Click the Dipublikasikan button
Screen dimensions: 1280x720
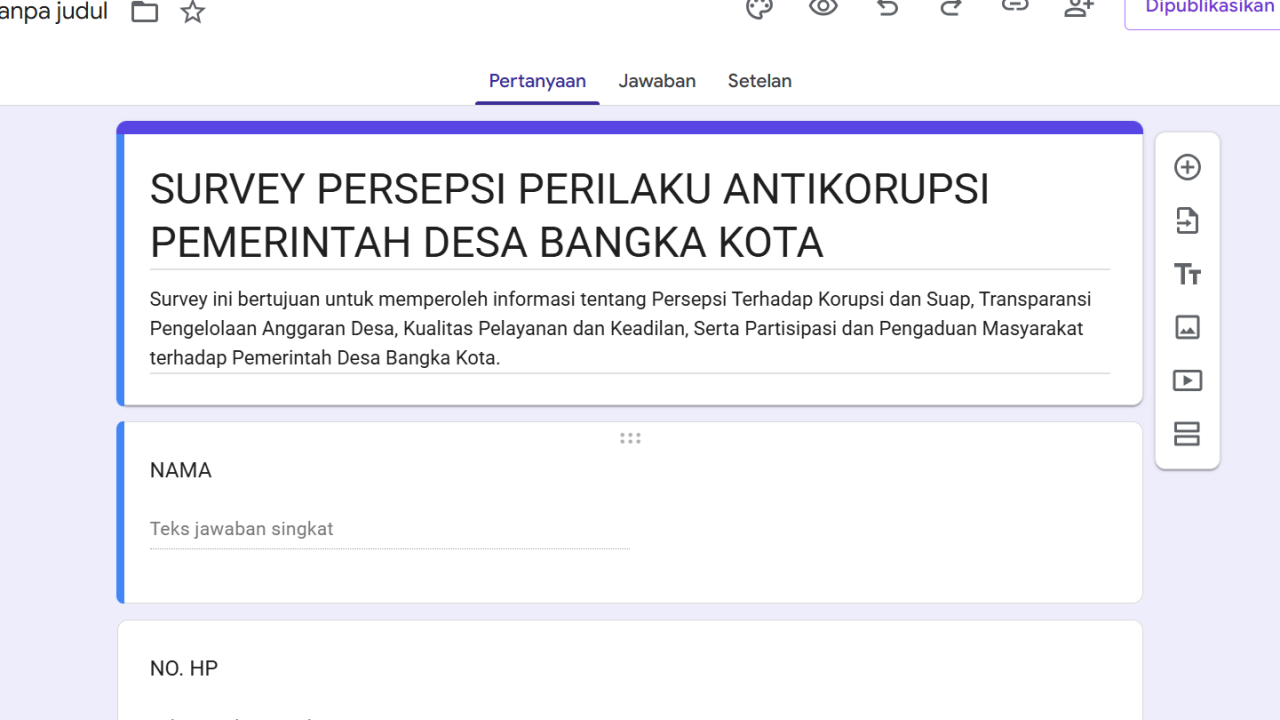[x=1203, y=10]
